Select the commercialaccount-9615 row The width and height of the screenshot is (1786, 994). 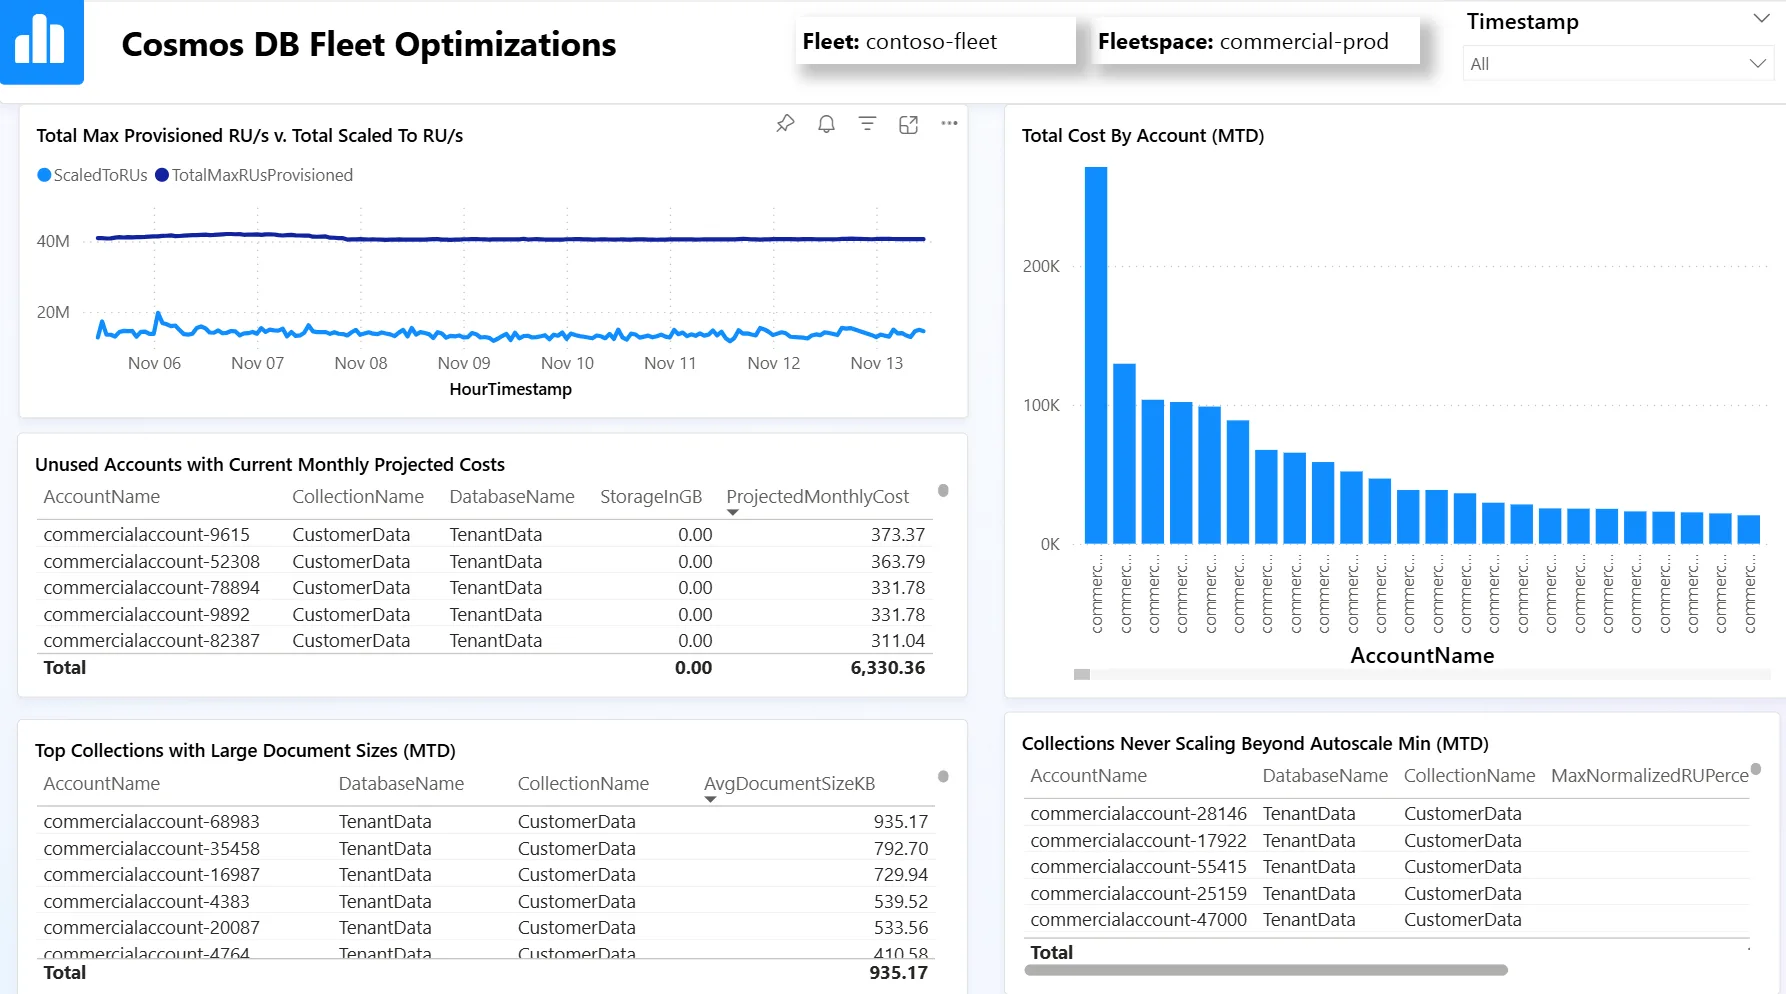tap(147, 535)
